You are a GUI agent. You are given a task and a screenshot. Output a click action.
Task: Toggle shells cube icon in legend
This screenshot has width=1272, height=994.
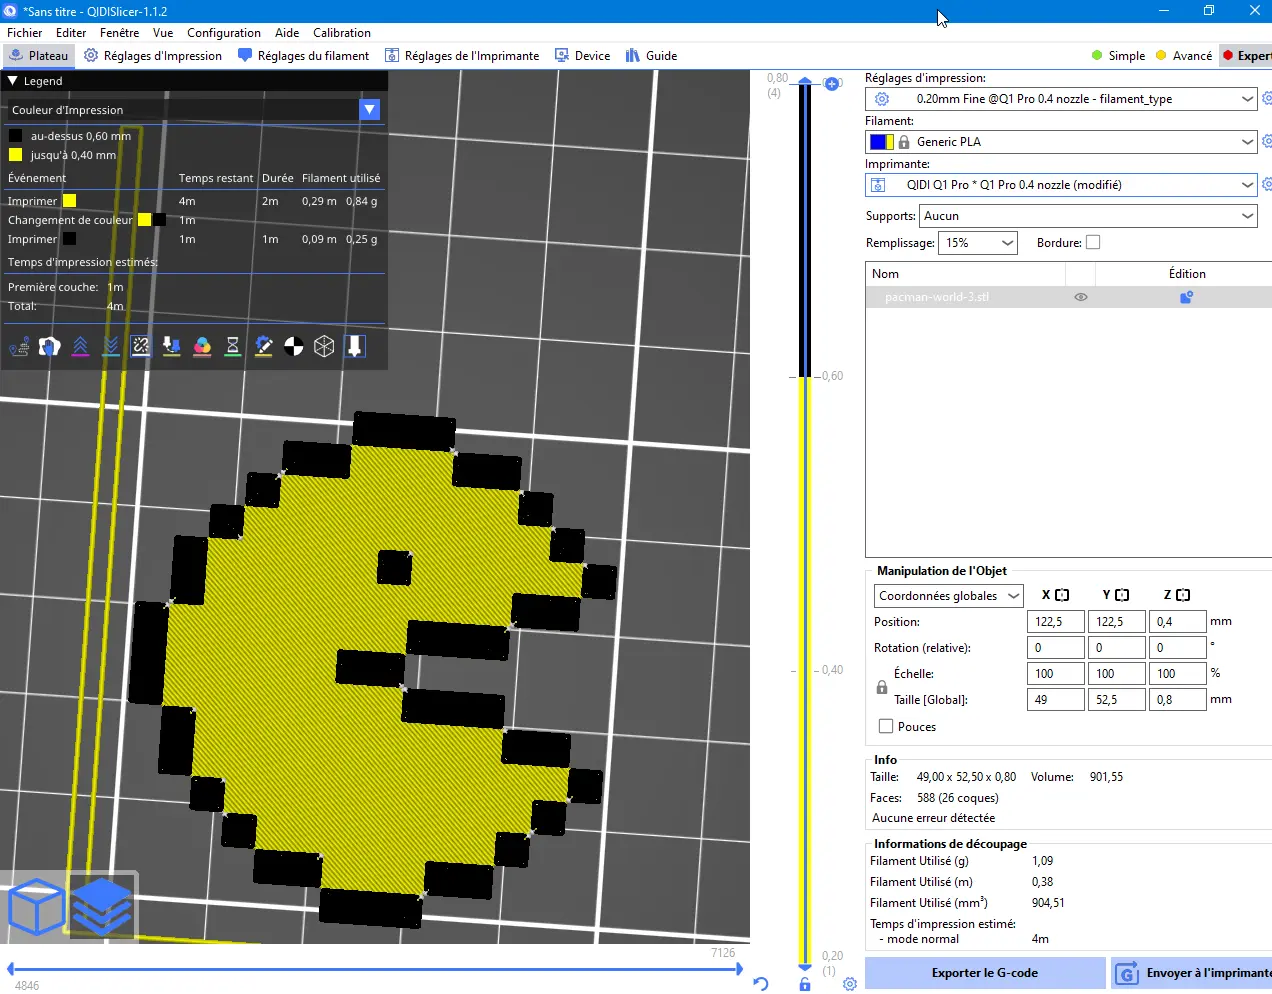click(324, 346)
